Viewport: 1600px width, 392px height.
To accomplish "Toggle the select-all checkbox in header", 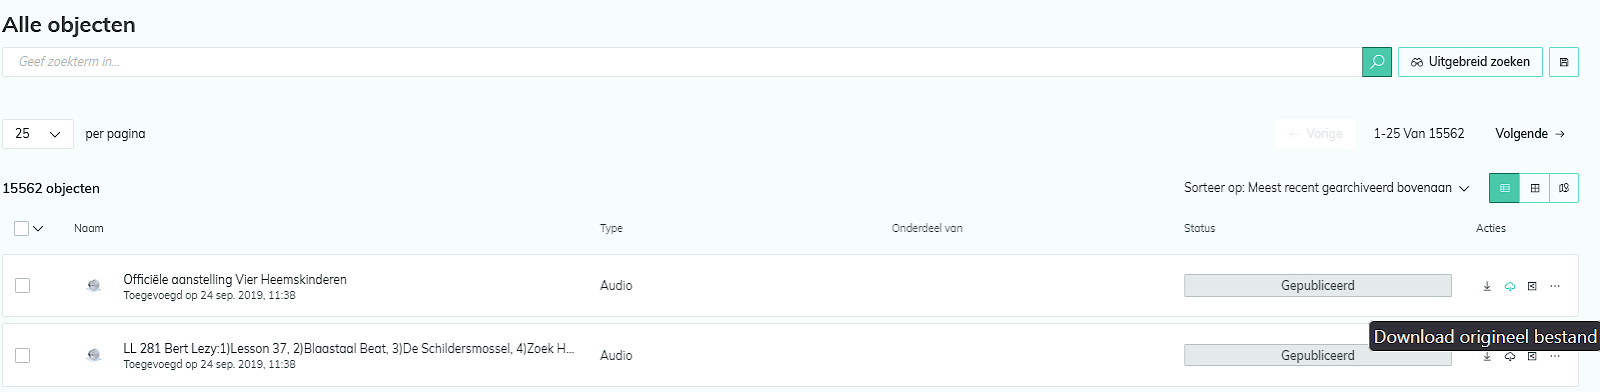I will 22,228.
